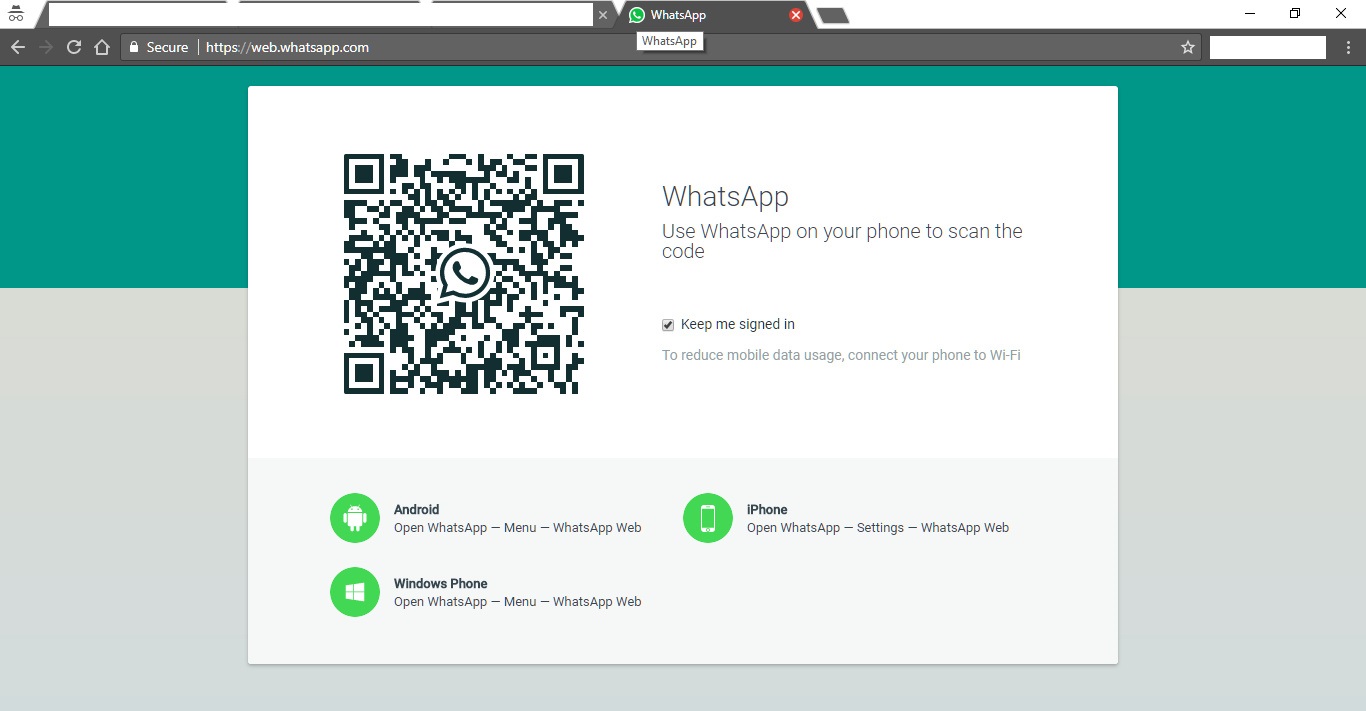This screenshot has height=711, width=1366.
Task: Click Use WhatsApp on your phone instruction
Action: [842, 241]
